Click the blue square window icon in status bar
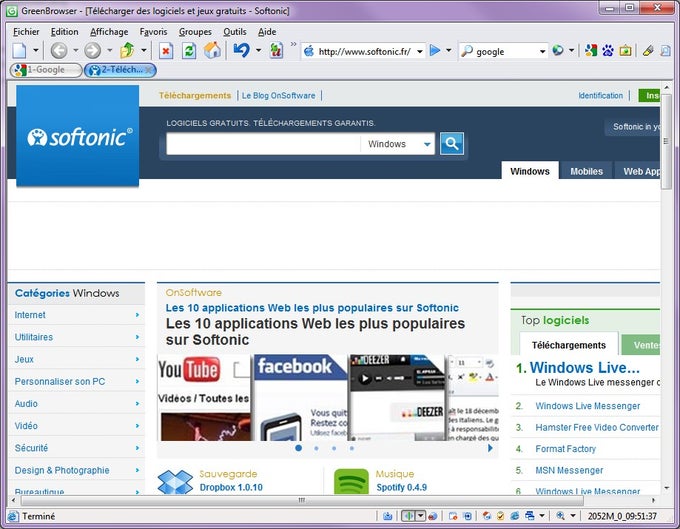 point(468,516)
